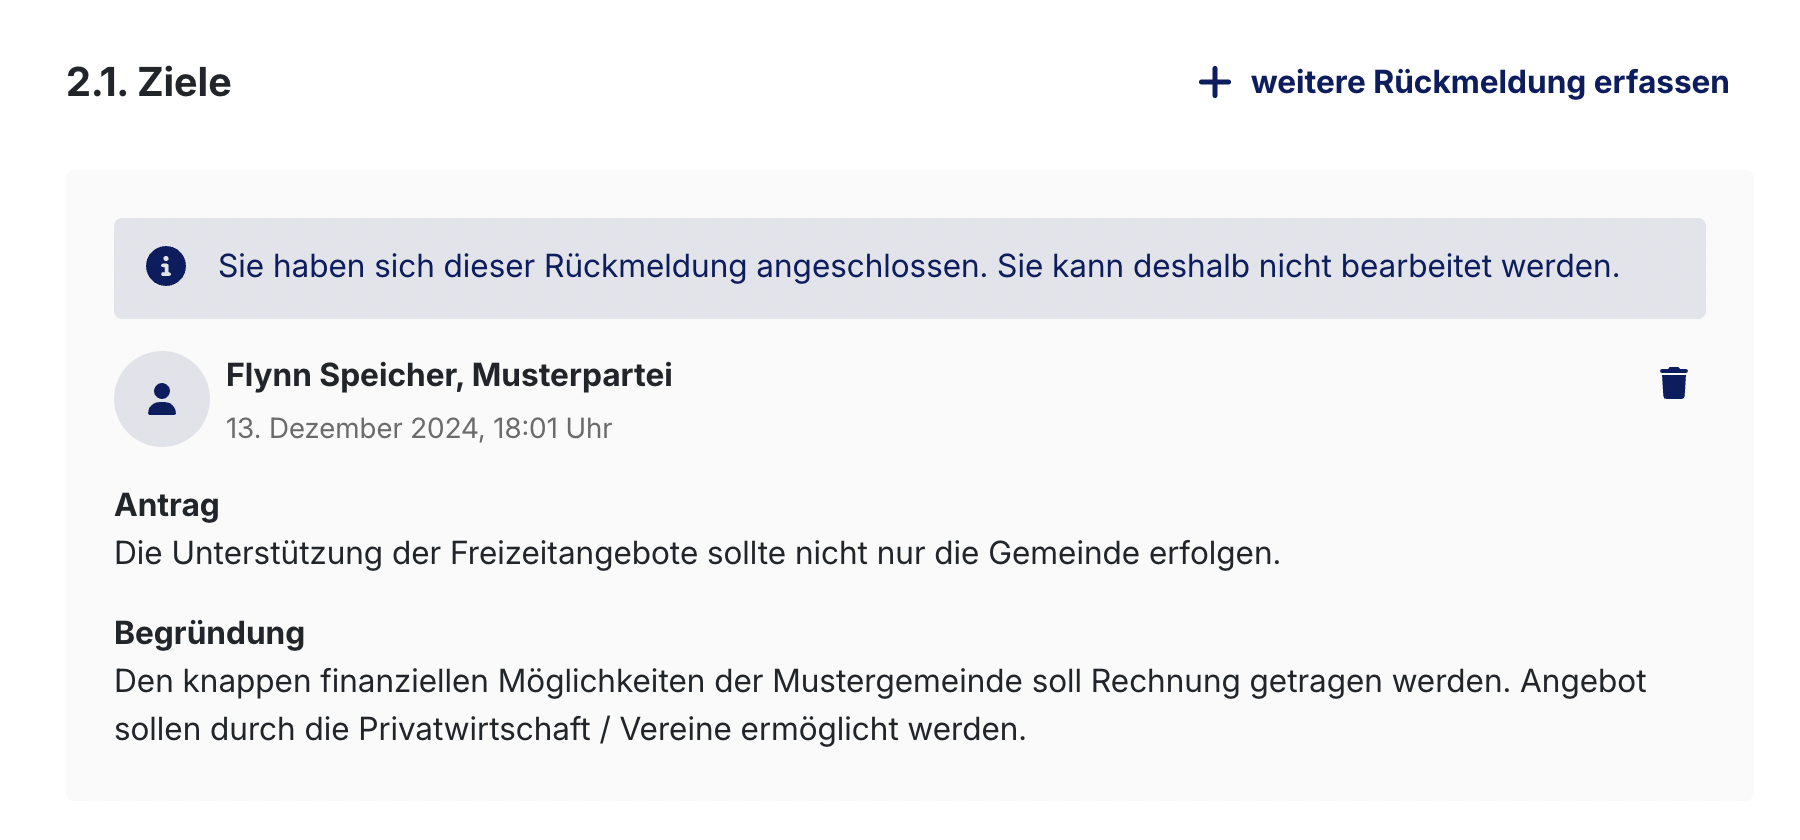Click the date '13. Dezember 2024'
The height and width of the screenshot is (840, 1800).
353,428
